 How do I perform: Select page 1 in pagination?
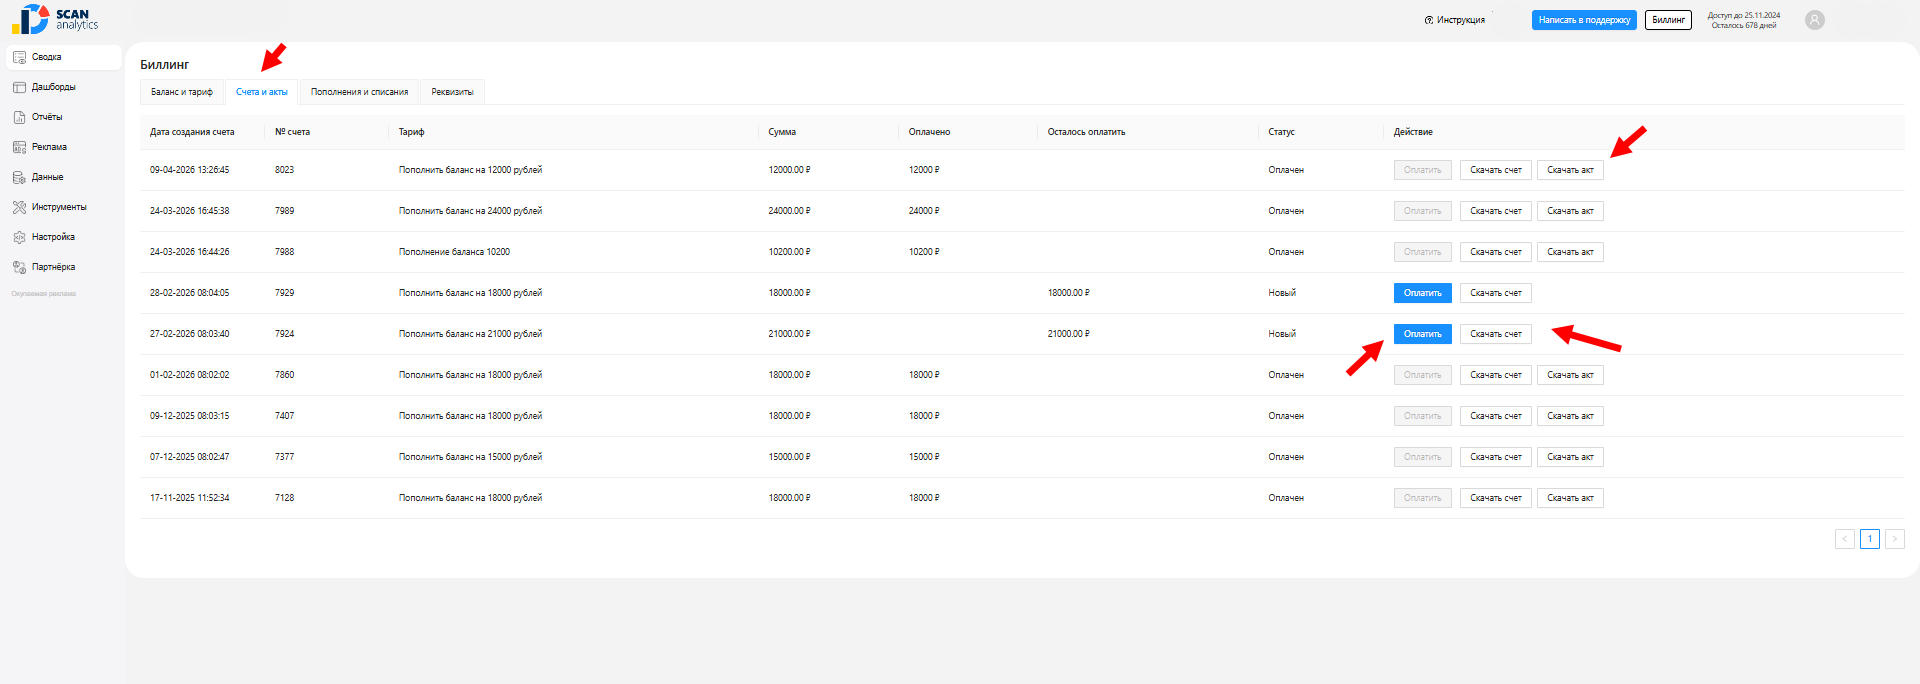pos(1870,539)
